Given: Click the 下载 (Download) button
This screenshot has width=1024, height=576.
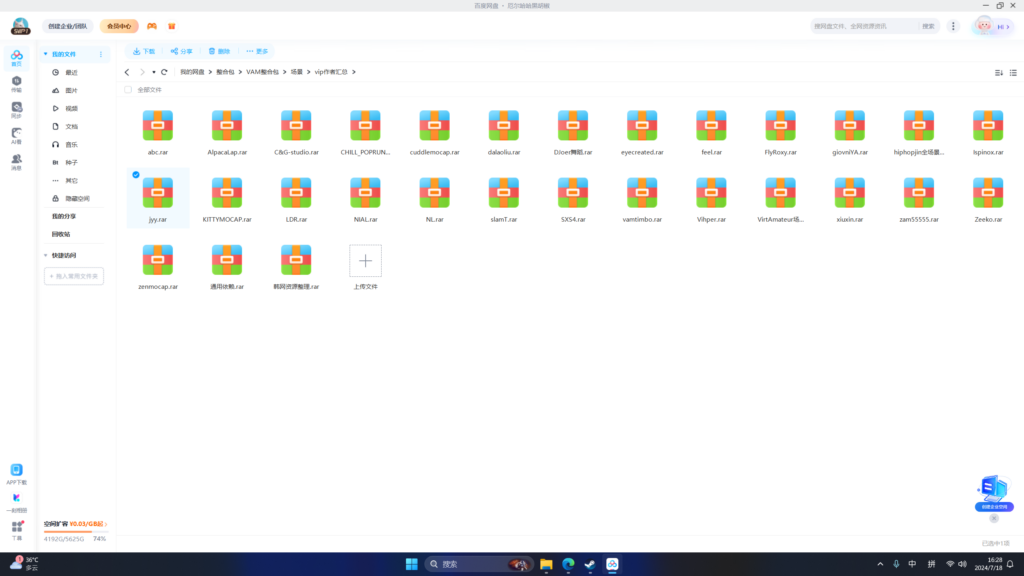Looking at the screenshot, I should tap(145, 51).
